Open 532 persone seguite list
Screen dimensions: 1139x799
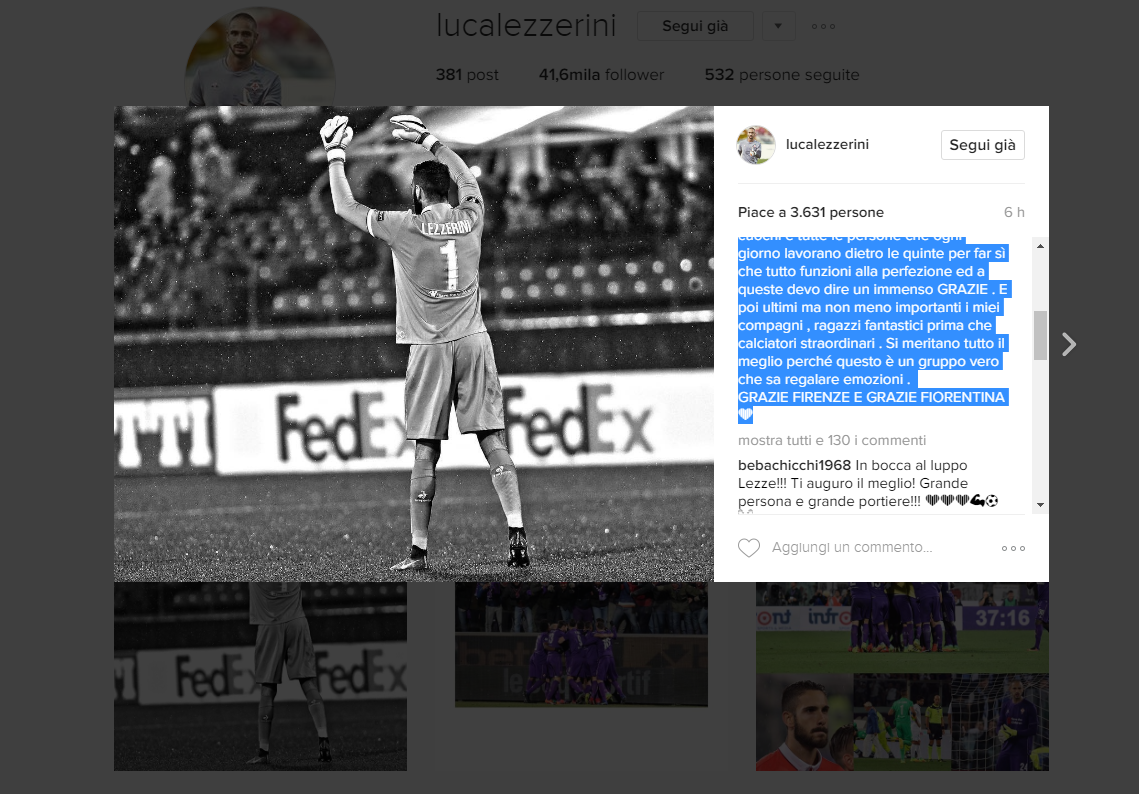click(x=782, y=75)
